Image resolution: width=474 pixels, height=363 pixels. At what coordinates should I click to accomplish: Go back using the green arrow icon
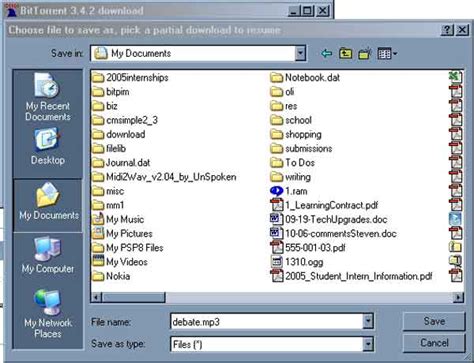pos(326,53)
